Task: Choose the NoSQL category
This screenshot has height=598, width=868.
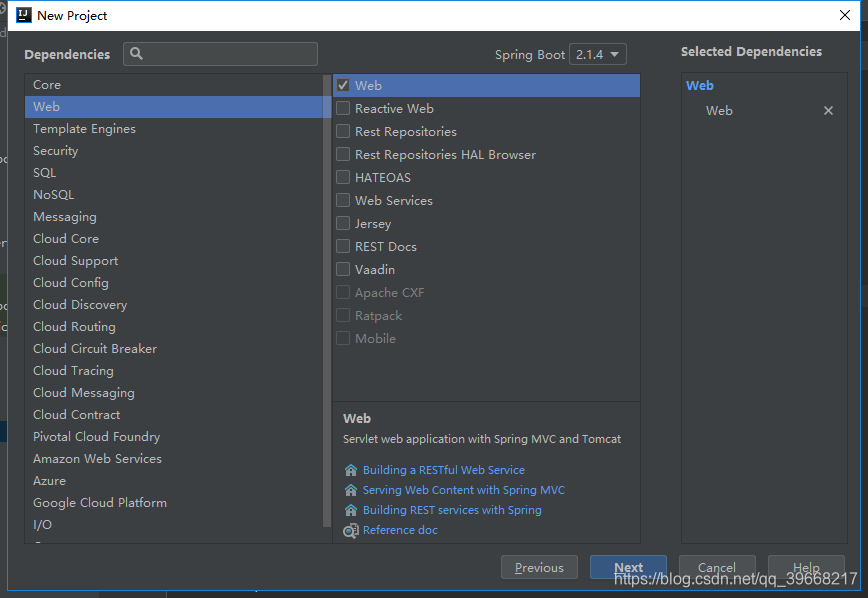Action: coord(174,195)
